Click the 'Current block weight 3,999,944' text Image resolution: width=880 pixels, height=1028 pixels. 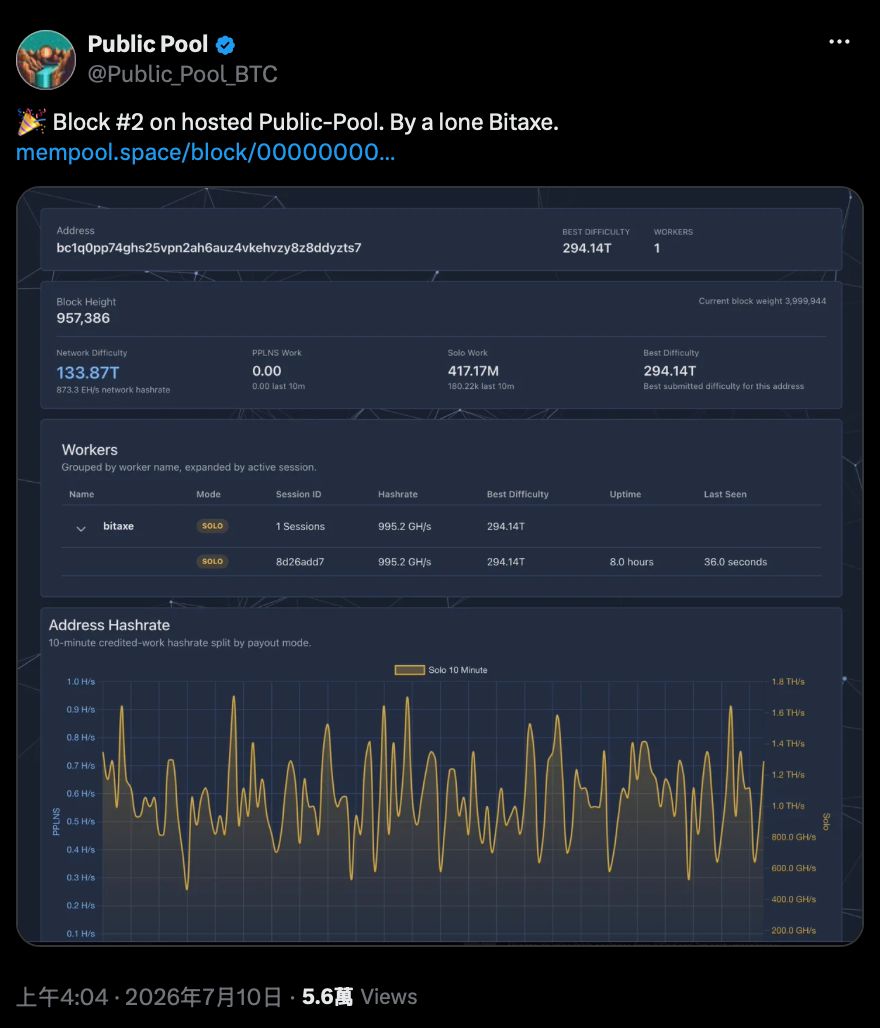(762, 301)
